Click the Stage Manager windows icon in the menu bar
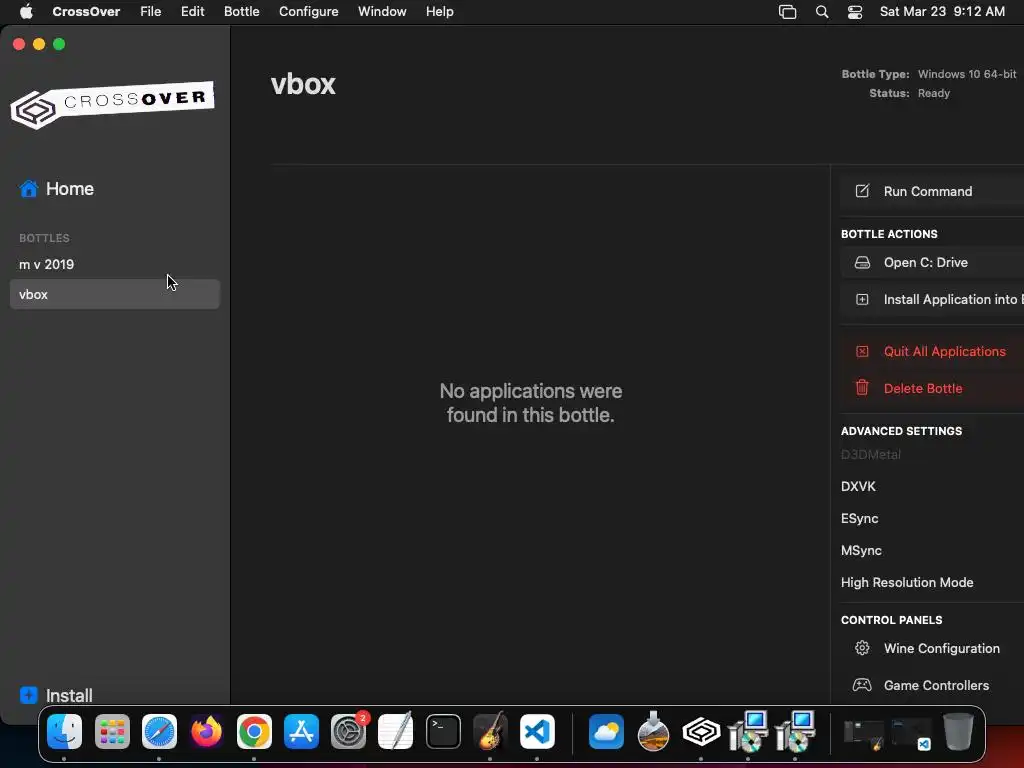The height and width of the screenshot is (768, 1024). point(788,12)
